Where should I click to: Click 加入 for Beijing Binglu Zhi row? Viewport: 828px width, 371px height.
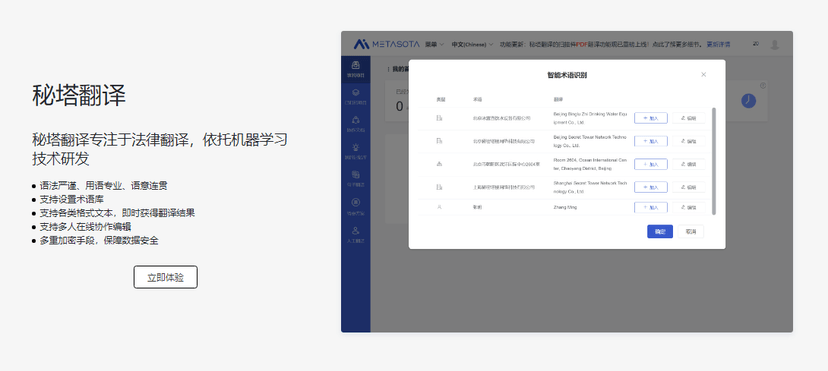651,118
